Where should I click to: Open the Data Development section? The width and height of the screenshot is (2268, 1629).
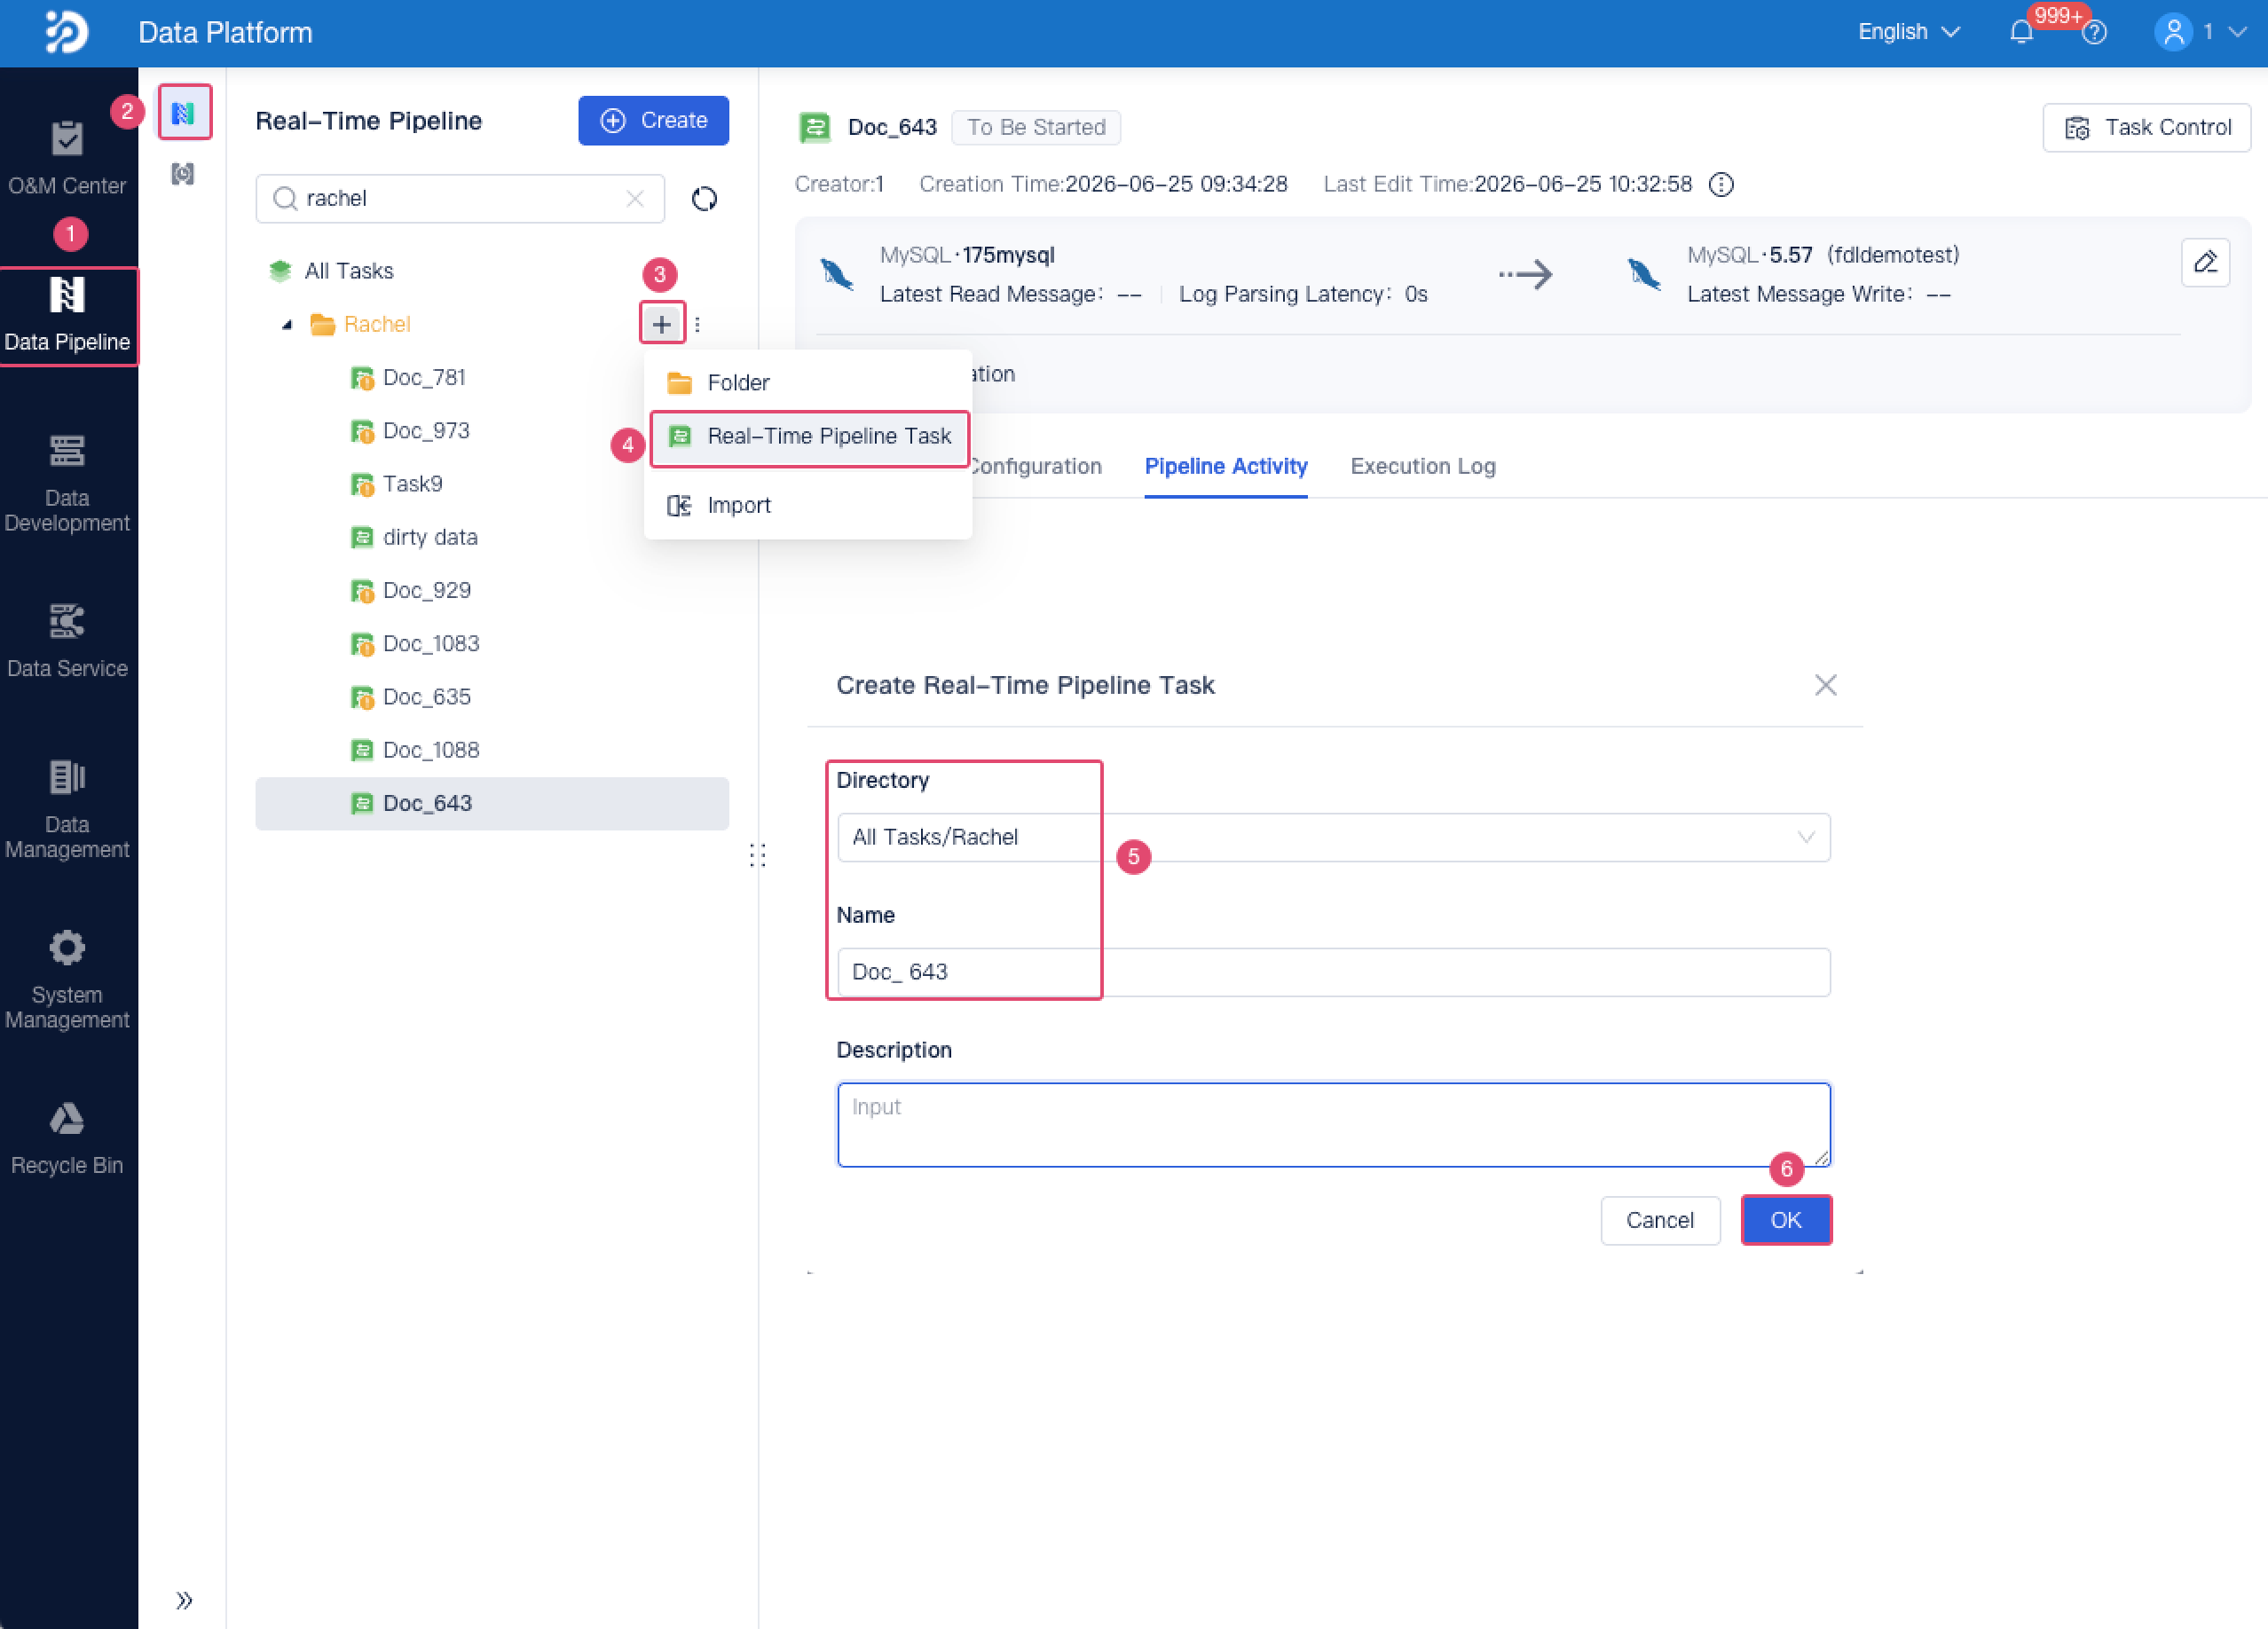(x=67, y=484)
